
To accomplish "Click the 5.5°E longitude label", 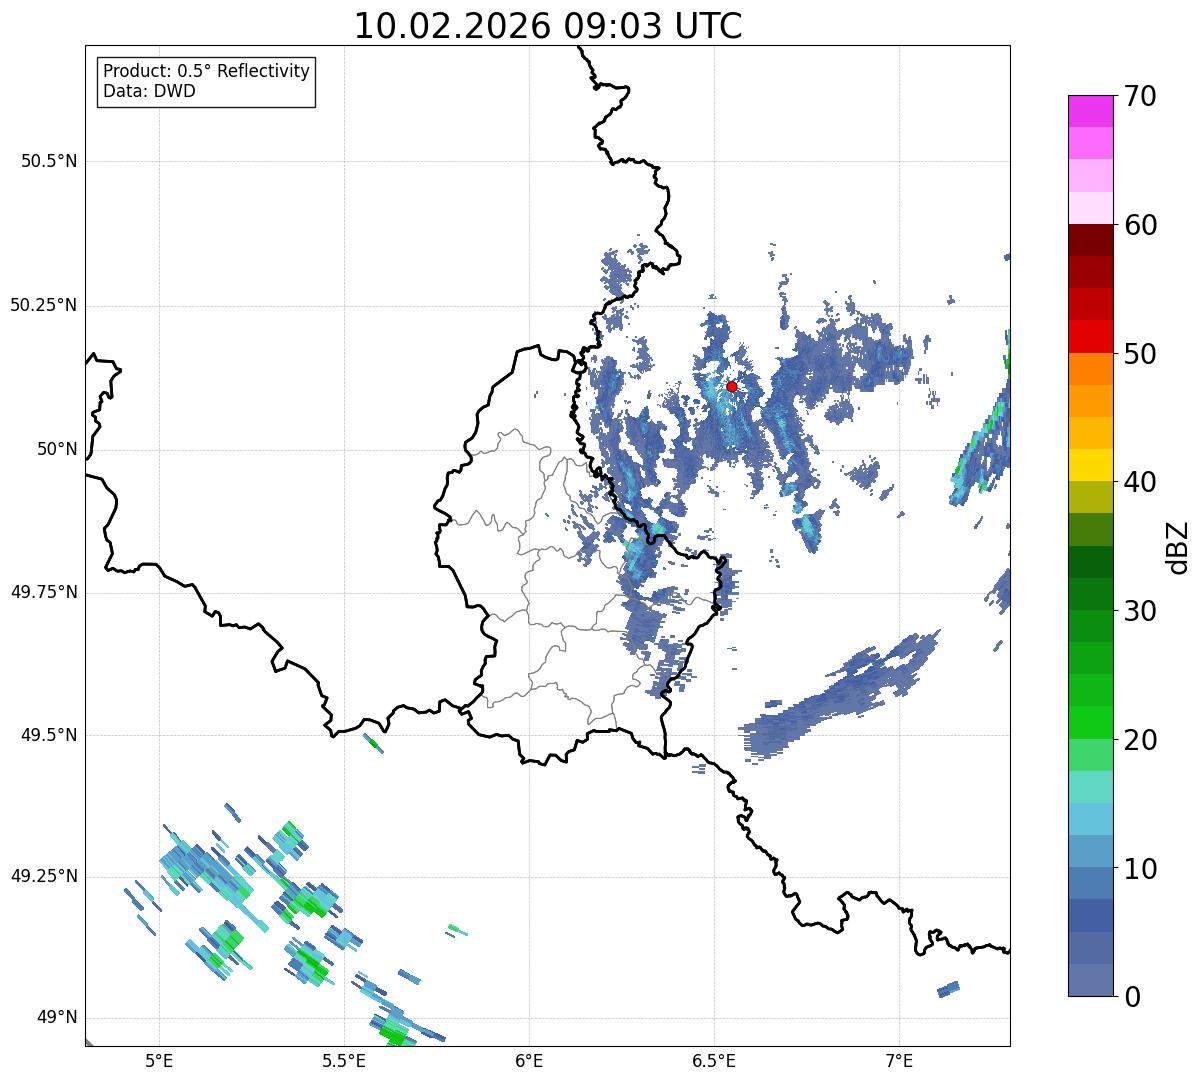I will coord(344,1060).
